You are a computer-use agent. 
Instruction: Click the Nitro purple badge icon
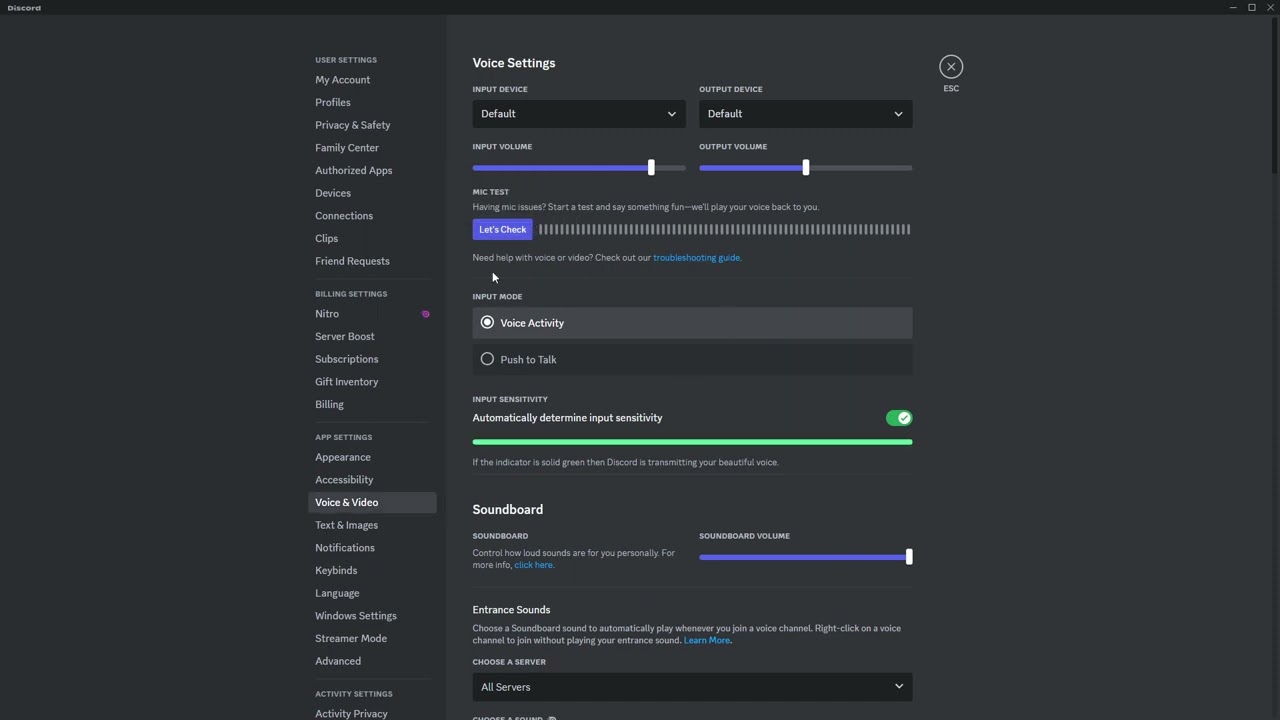pyautogui.click(x=425, y=314)
